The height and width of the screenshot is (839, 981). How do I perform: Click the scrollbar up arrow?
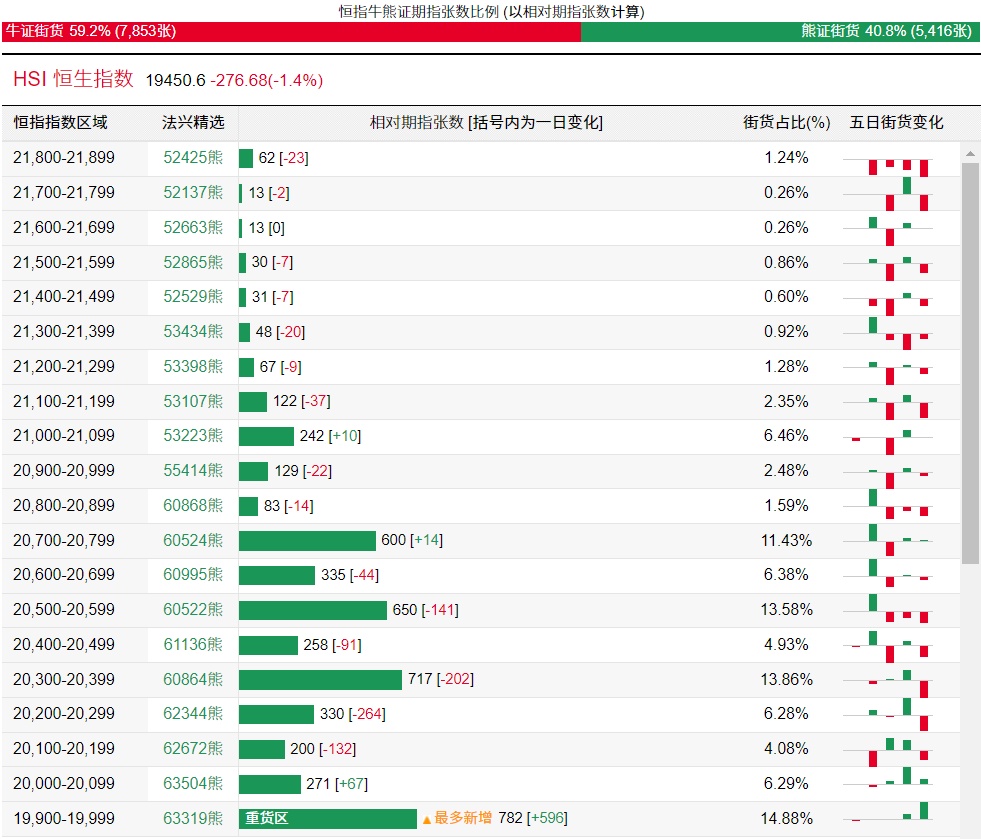click(970, 153)
